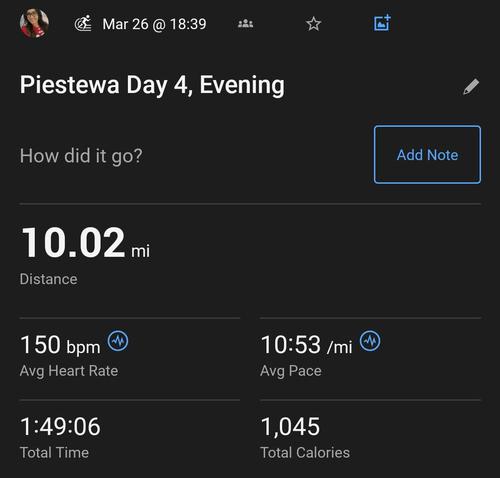
Task: Tap the 1,045 Total Calories value
Action: click(290, 427)
